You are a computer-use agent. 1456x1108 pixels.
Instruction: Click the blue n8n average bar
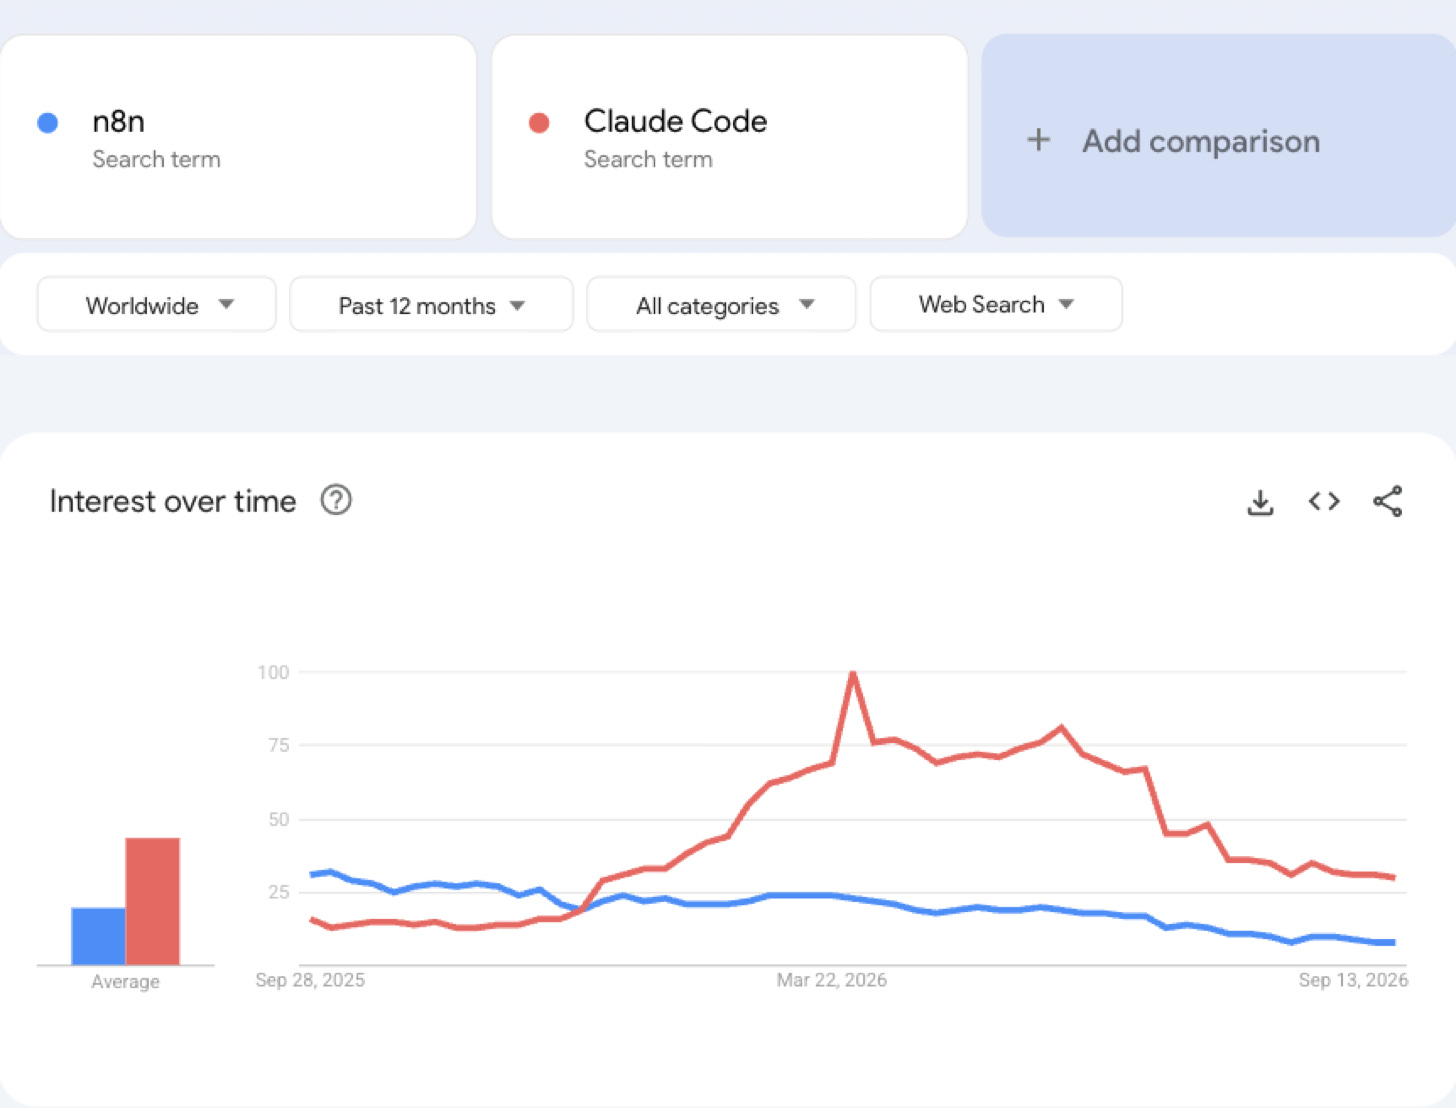[98, 936]
